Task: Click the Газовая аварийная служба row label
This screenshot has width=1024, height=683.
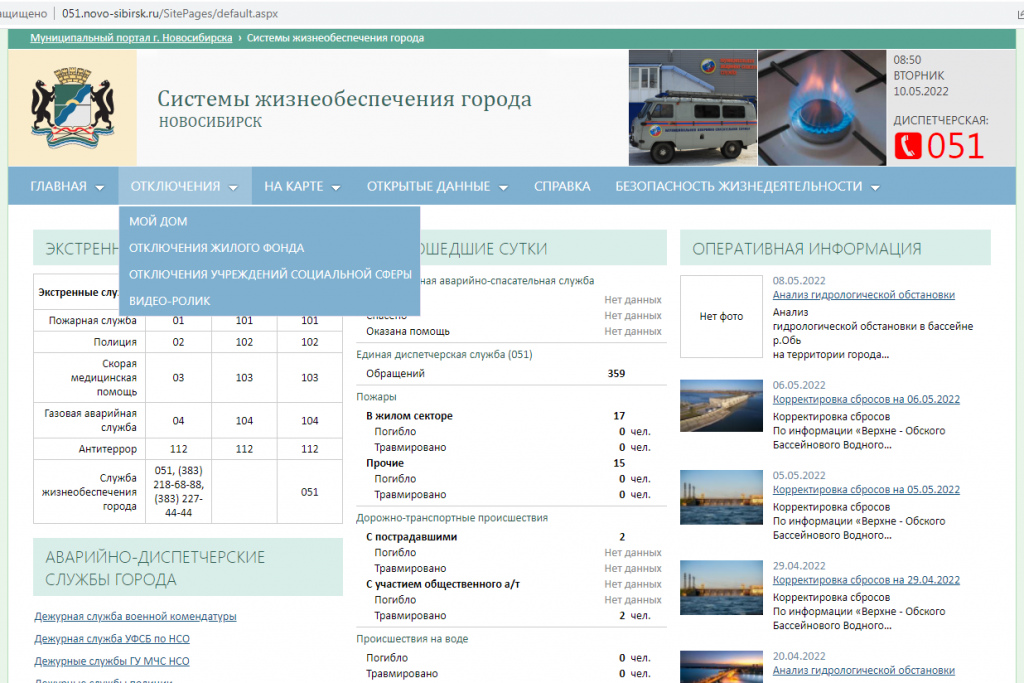Action: (90, 421)
